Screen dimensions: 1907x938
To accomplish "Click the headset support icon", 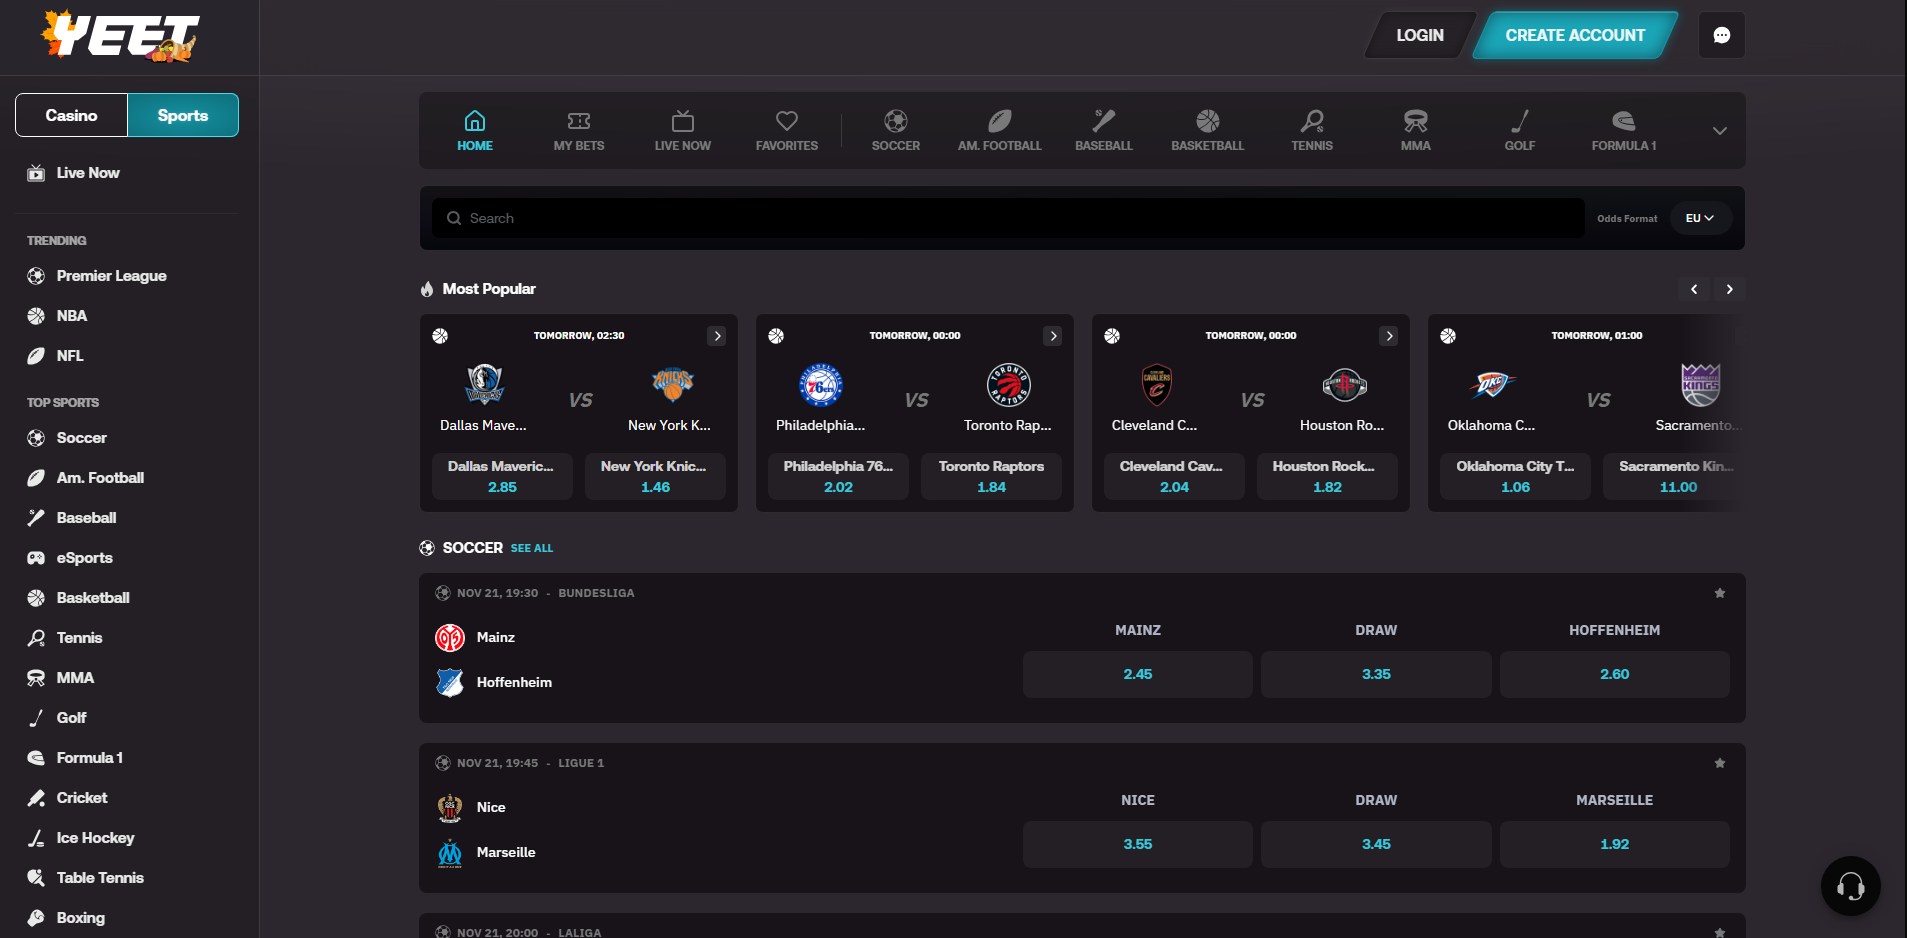I will [x=1850, y=886].
